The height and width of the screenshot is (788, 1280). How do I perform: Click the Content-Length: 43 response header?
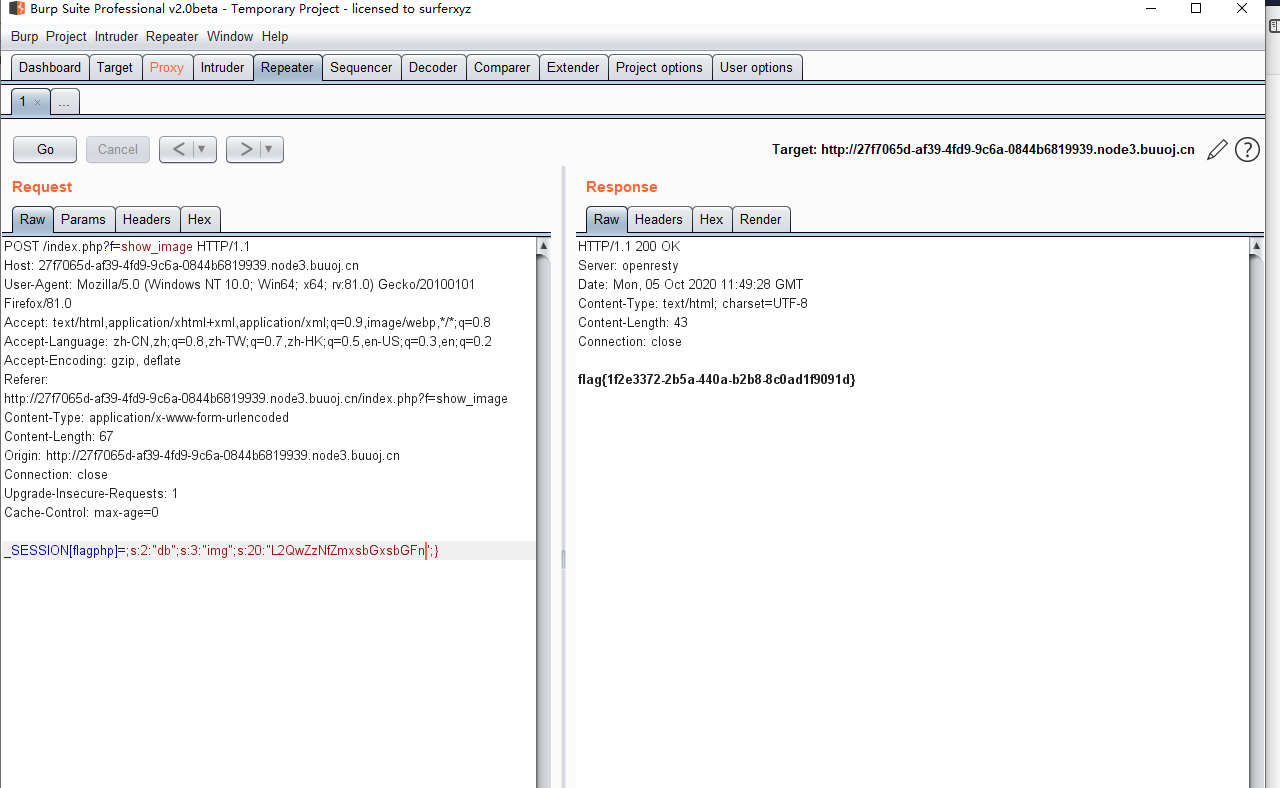(633, 322)
